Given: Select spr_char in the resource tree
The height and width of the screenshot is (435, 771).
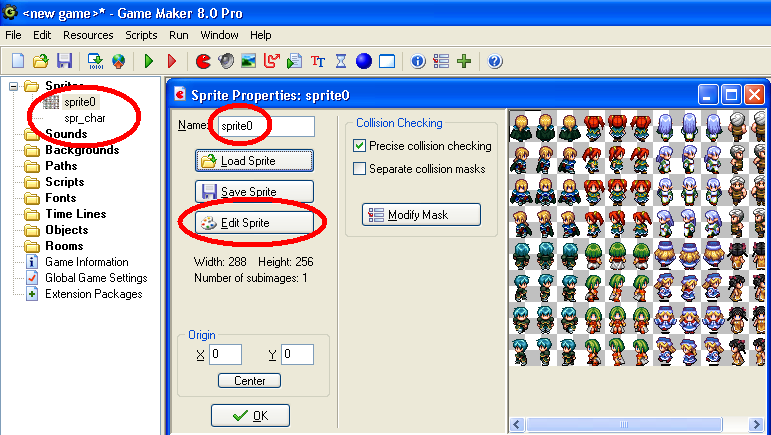Looking at the screenshot, I should point(85,118).
